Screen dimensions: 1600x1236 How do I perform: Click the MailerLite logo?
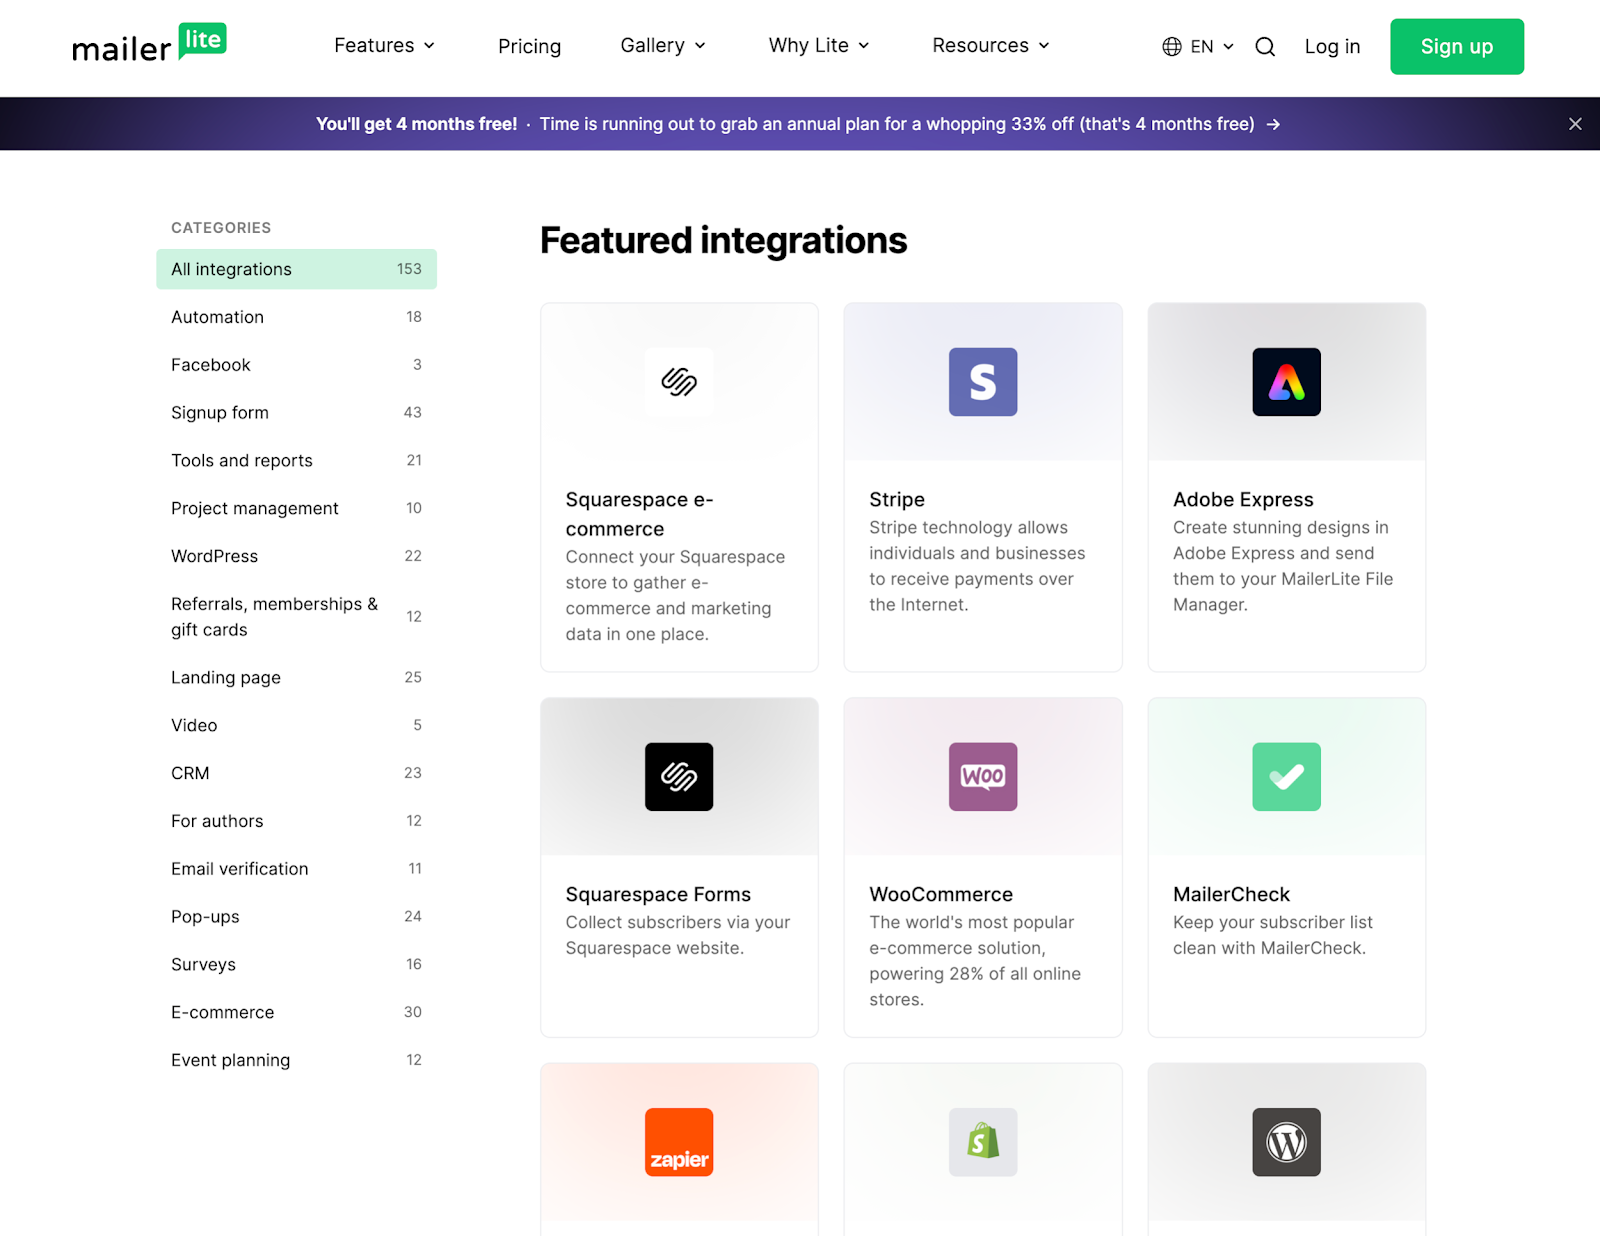coord(148,43)
